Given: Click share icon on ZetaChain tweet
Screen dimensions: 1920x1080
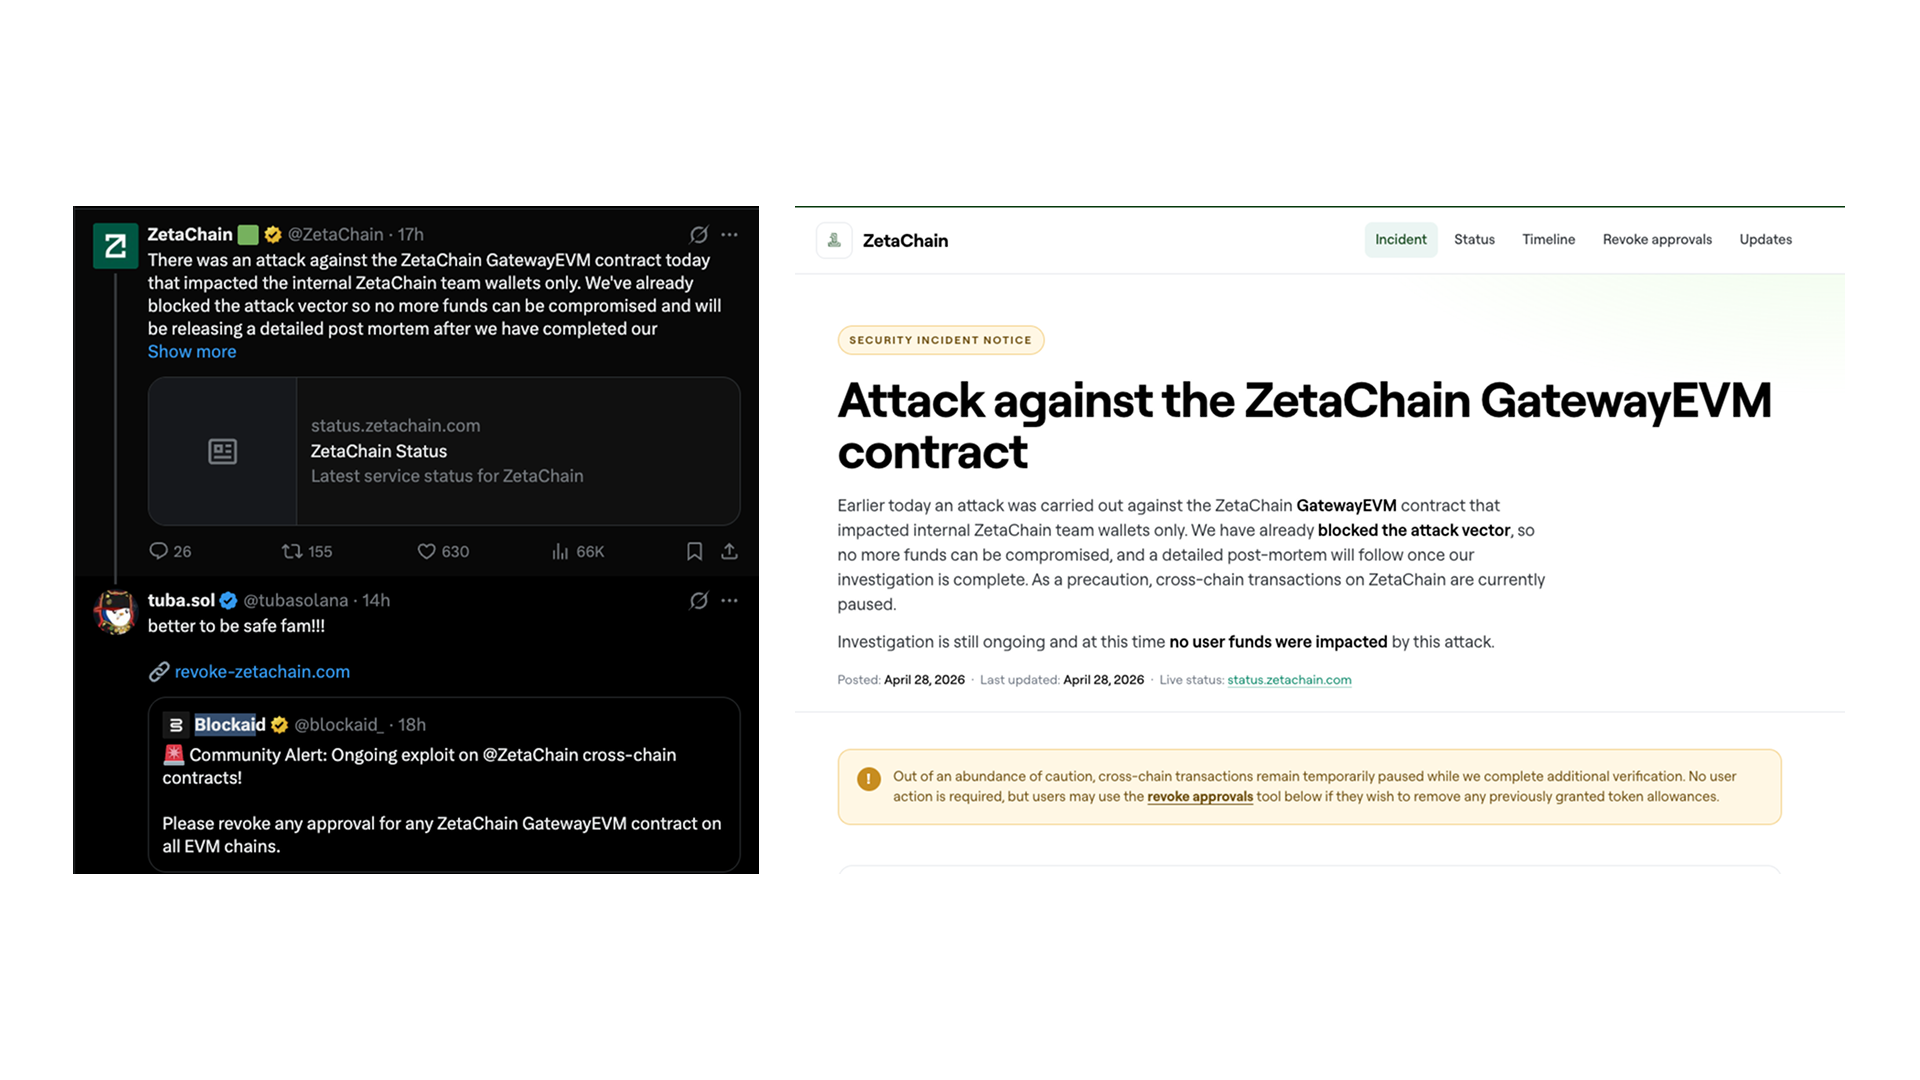Looking at the screenshot, I should pyautogui.click(x=730, y=551).
